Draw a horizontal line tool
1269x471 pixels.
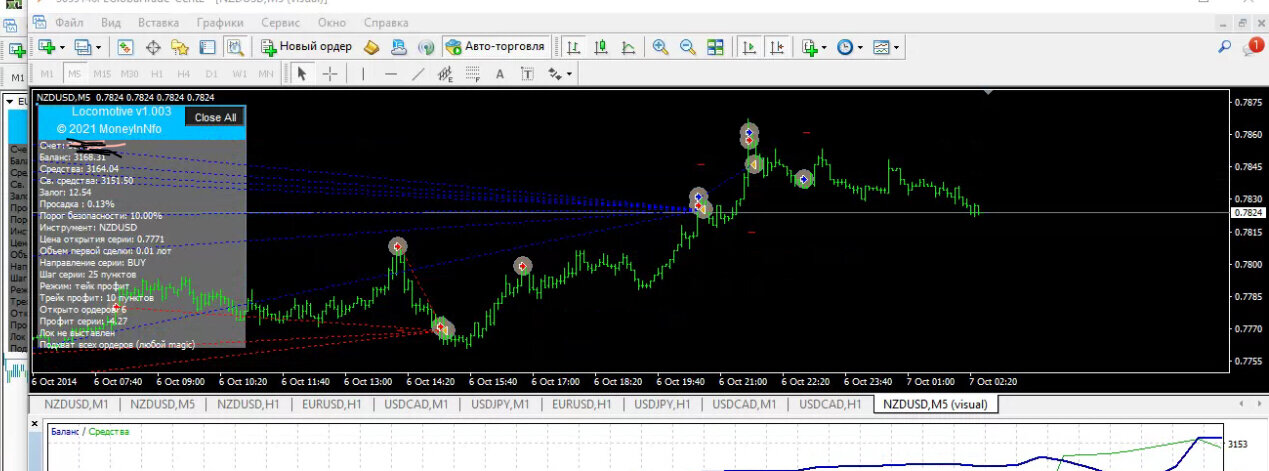391,74
